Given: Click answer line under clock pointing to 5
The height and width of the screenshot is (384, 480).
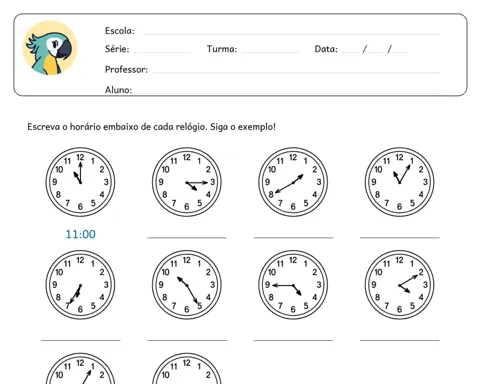Looking at the screenshot, I should tap(187, 340).
